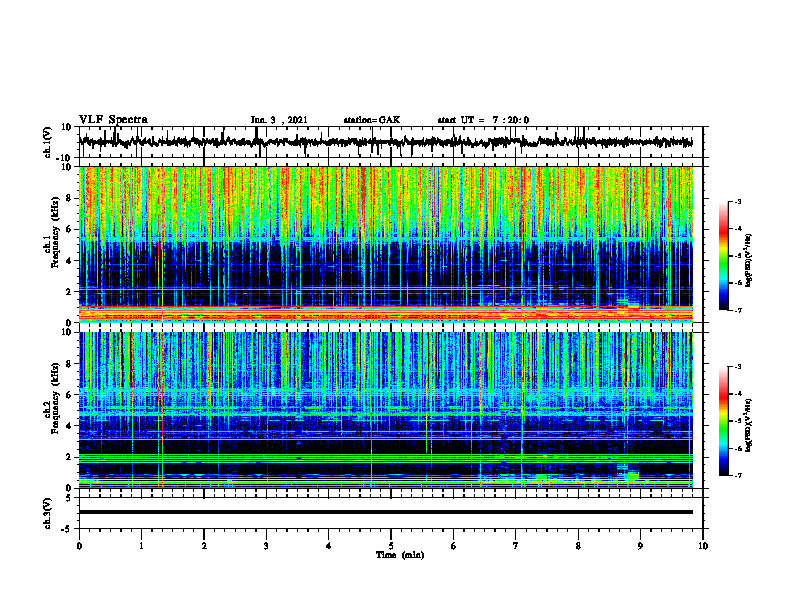Click time axis tick label "4"
The image size is (792, 612).
point(329,546)
